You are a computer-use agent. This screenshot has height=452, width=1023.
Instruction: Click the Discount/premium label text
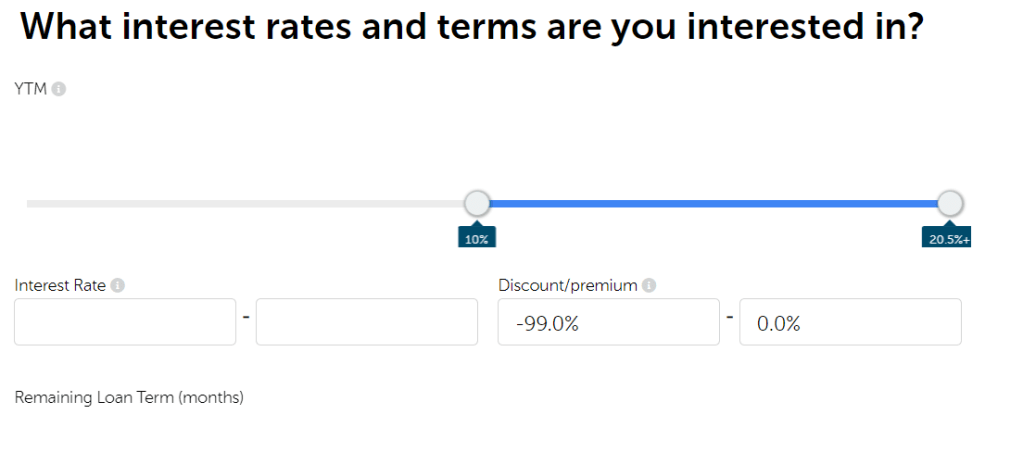[x=567, y=286]
